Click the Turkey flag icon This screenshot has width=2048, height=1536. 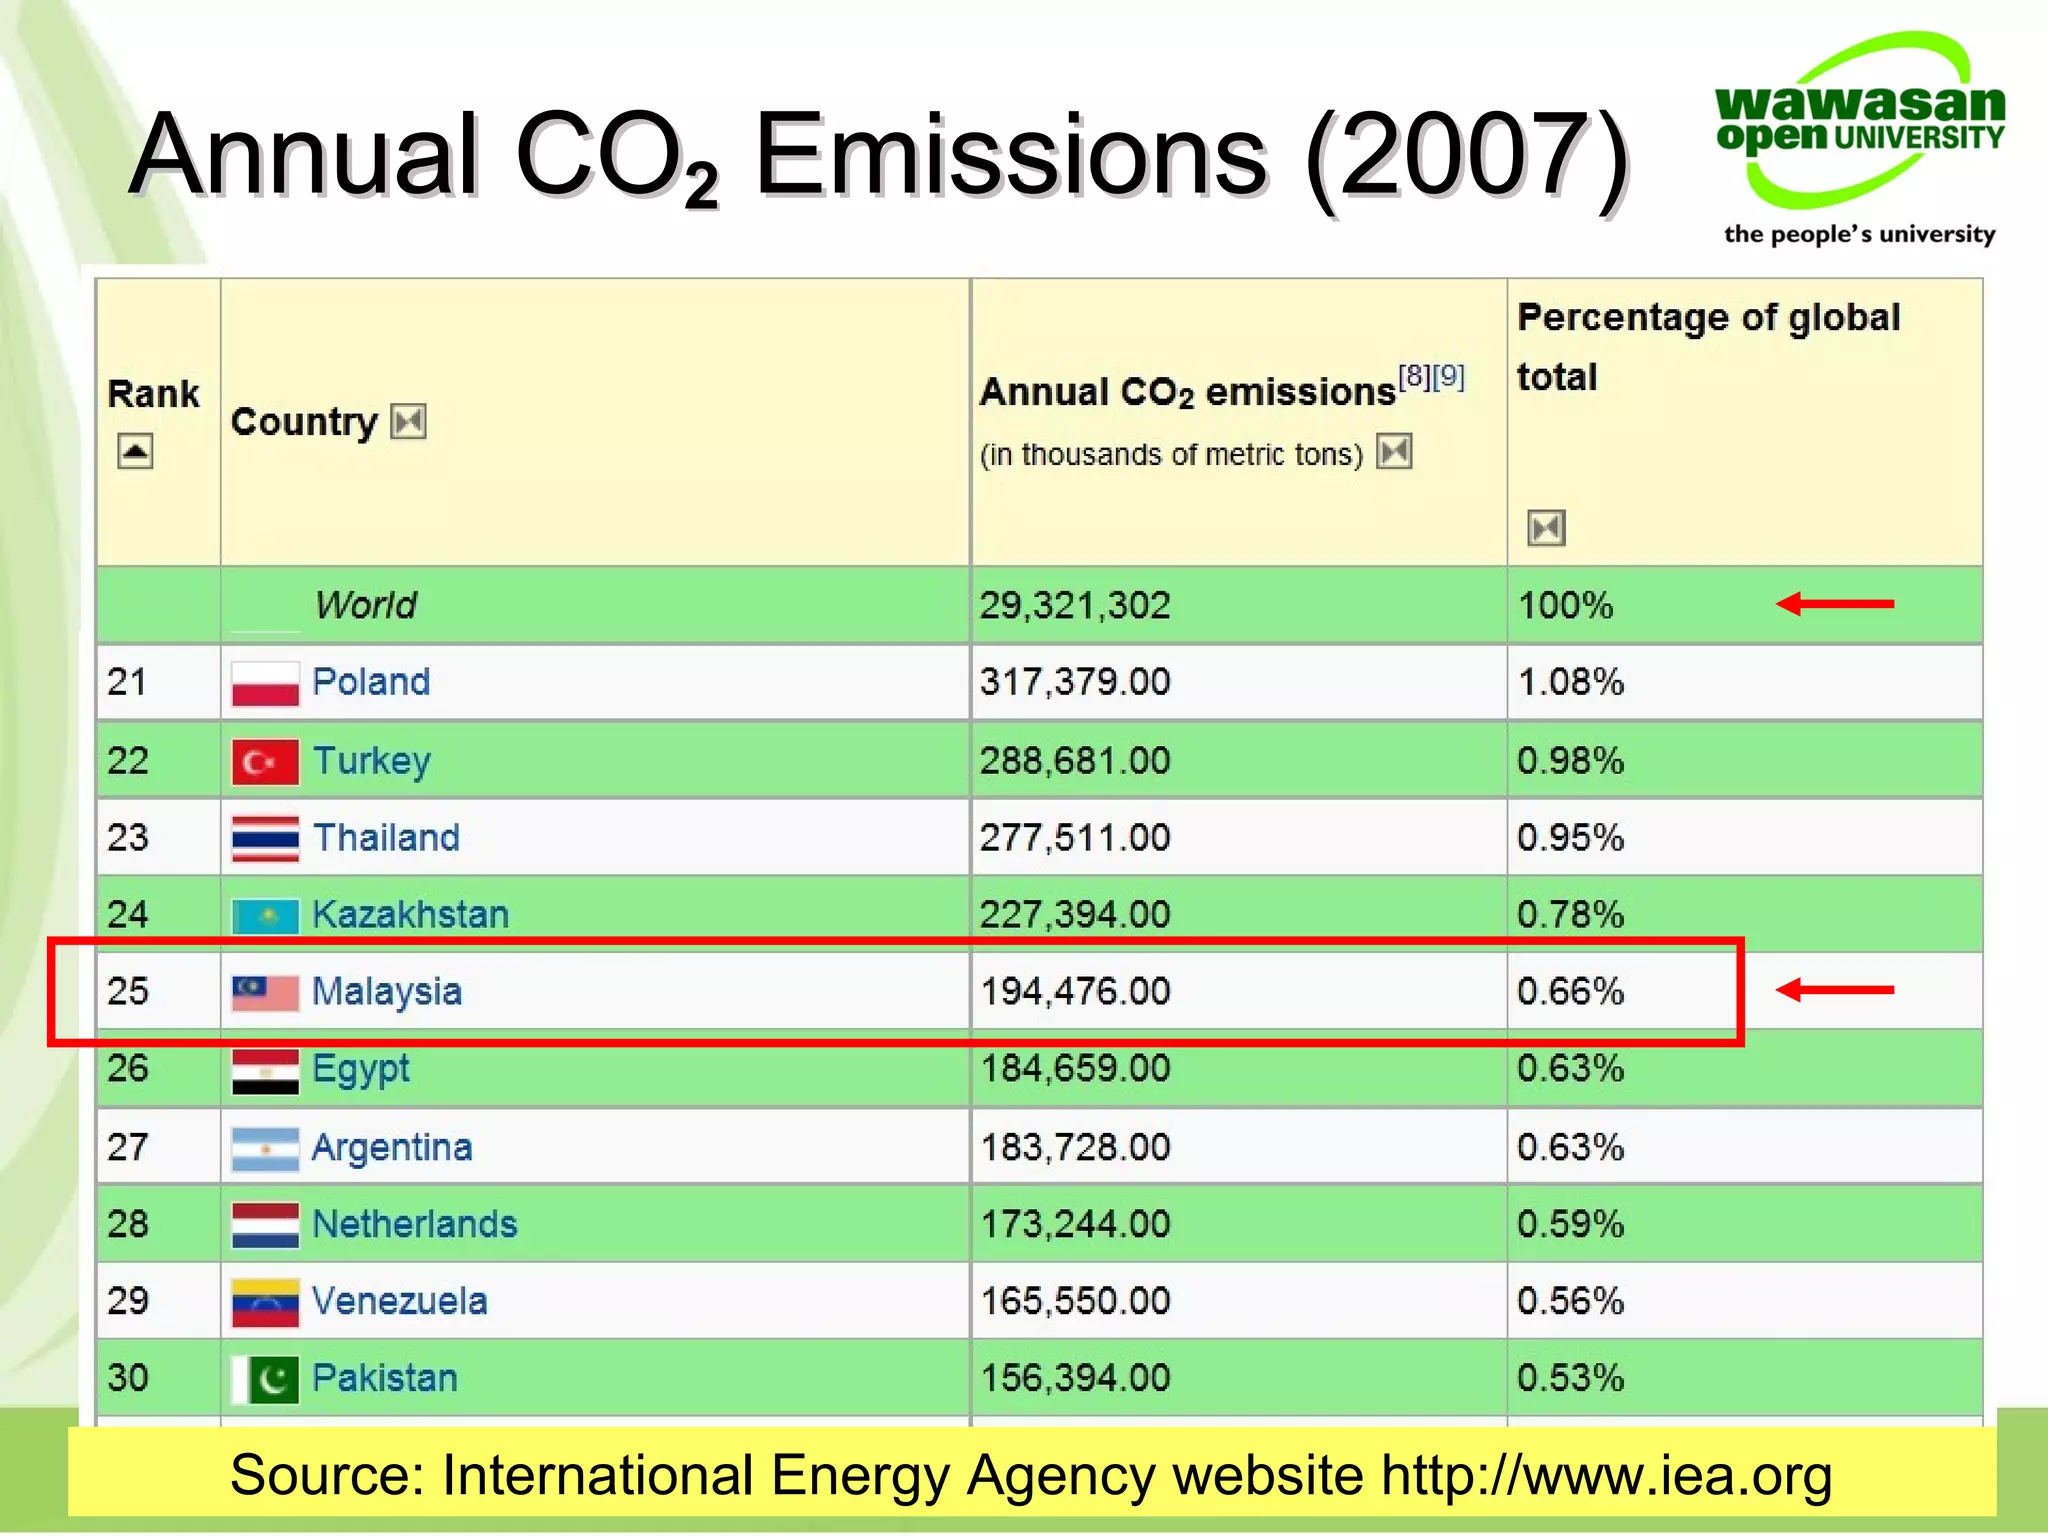pyautogui.click(x=265, y=761)
